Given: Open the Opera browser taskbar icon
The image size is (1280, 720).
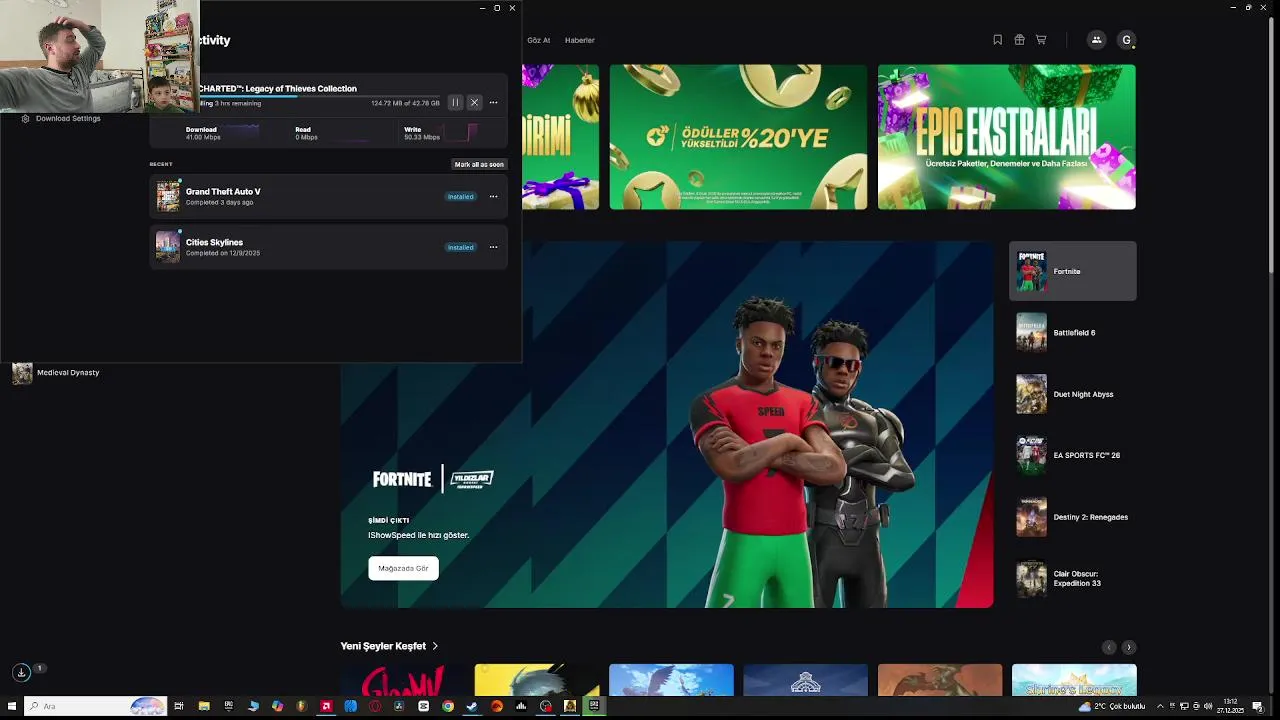Looking at the screenshot, I should [x=375, y=706].
